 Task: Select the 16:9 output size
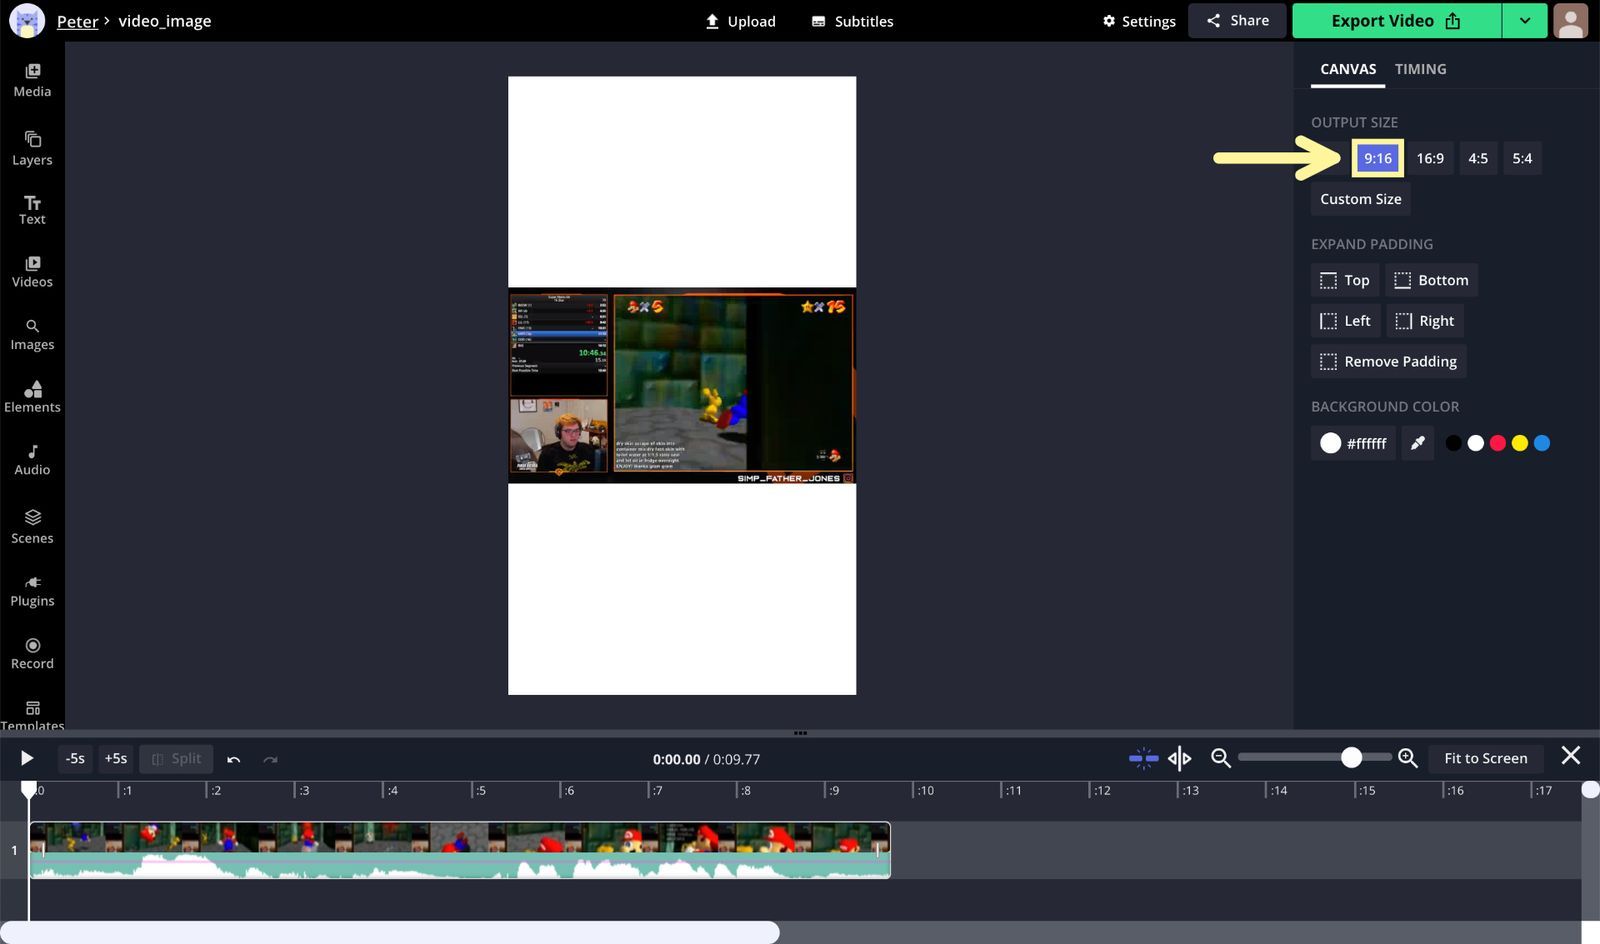1430,158
